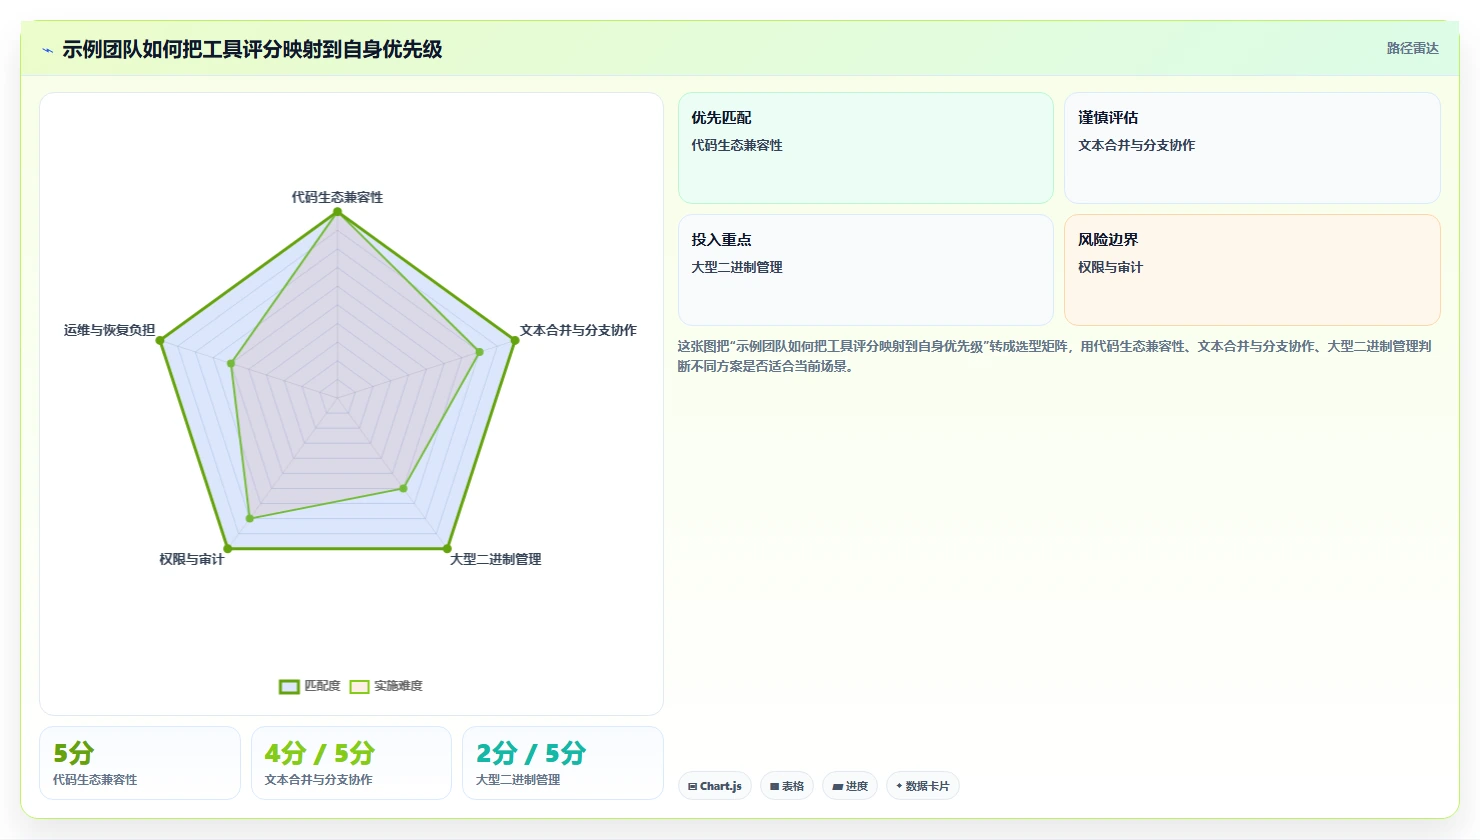Click 权限与审计 text in 风险边界 card
Viewport: 1480px width, 840px height.
[1110, 267]
